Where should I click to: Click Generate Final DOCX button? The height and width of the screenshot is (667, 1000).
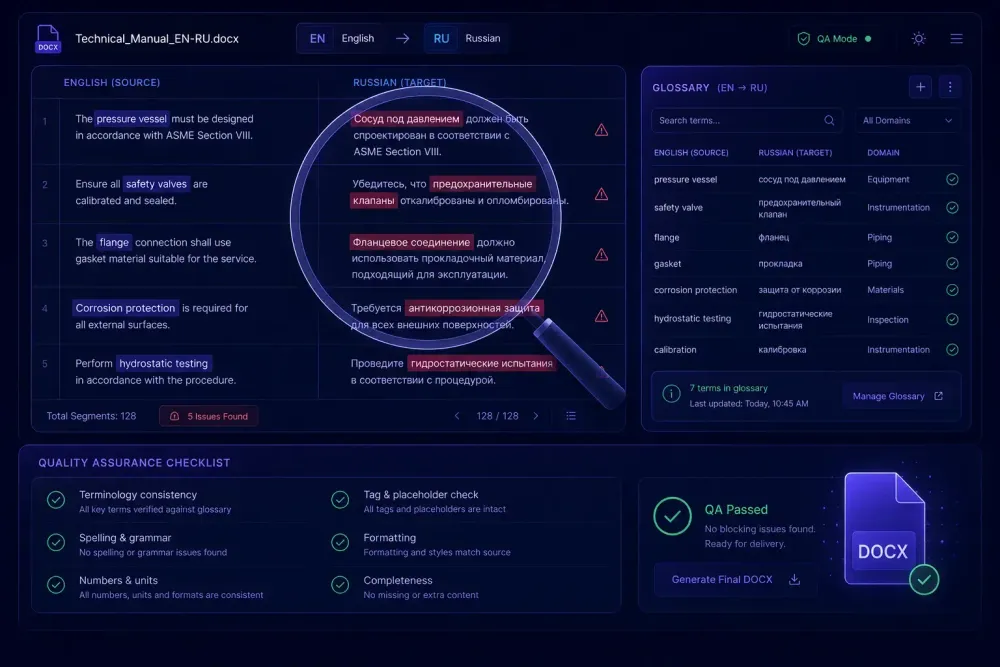pyautogui.click(x=735, y=580)
